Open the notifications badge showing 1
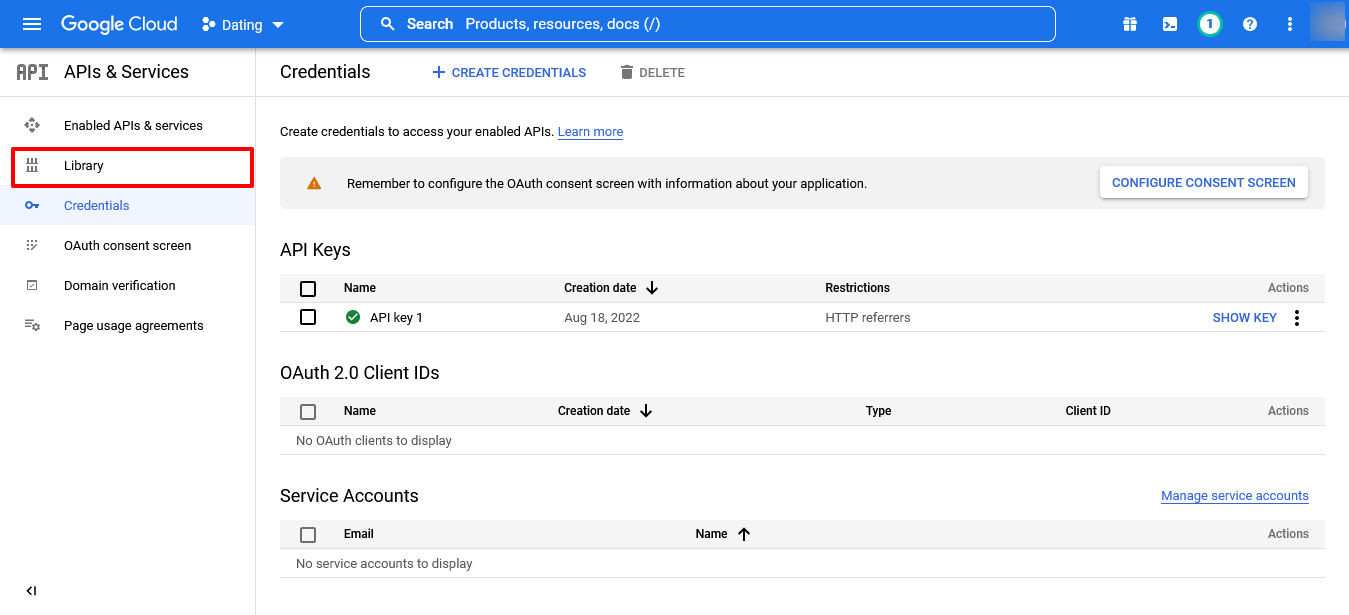 point(1210,24)
